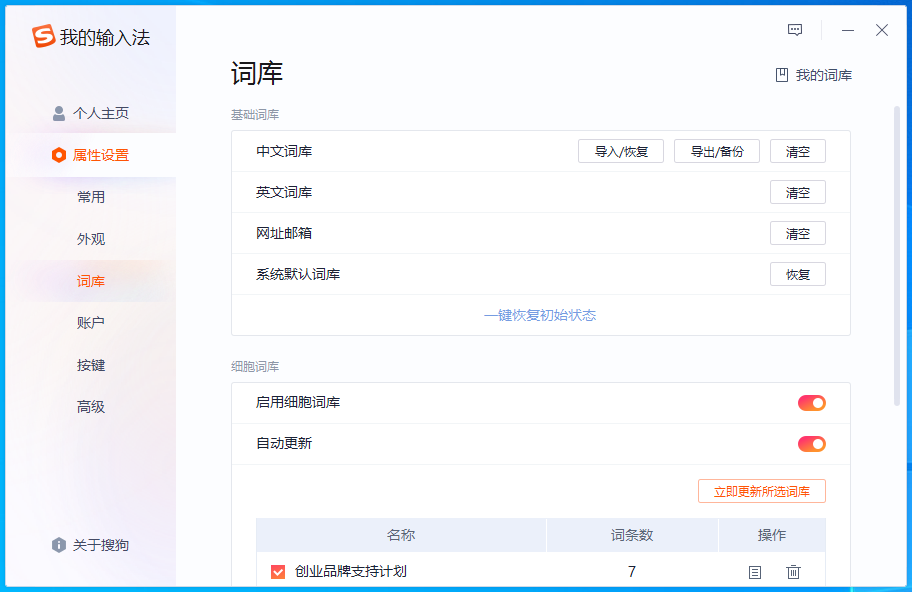Disable the 自动更新 switch
This screenshot has width=912, height=592.
[811, 444]
